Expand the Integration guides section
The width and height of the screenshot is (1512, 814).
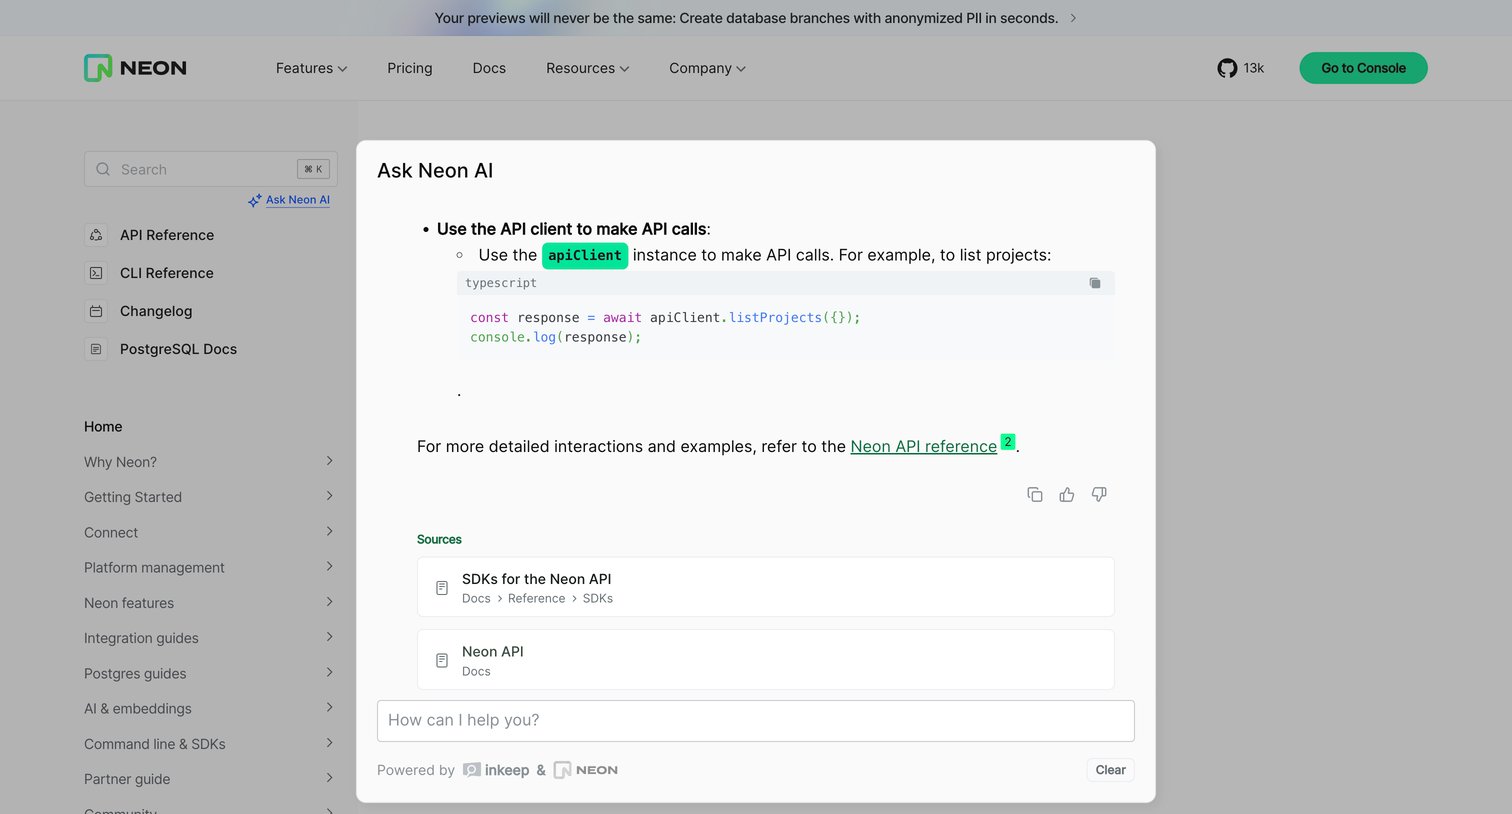pos(329,637)
